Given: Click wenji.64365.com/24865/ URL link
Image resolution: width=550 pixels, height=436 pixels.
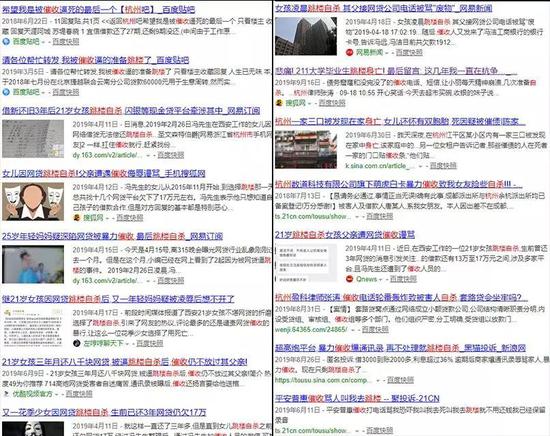Looking at the screenshot, I should pos(311,329).
